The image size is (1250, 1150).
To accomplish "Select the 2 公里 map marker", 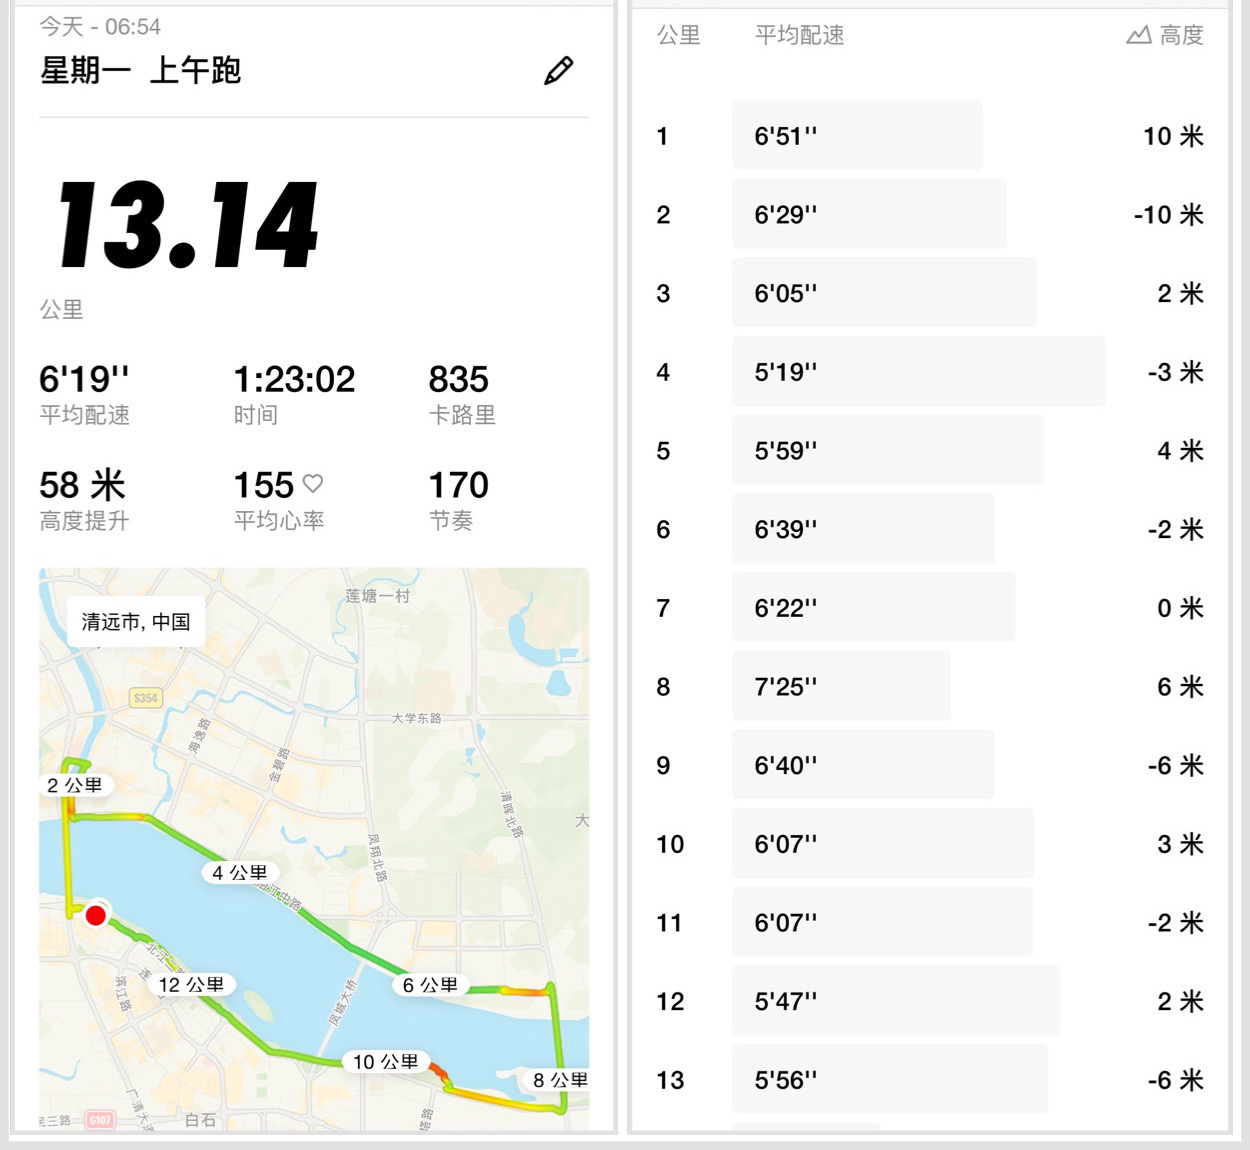I will [75, 785].
